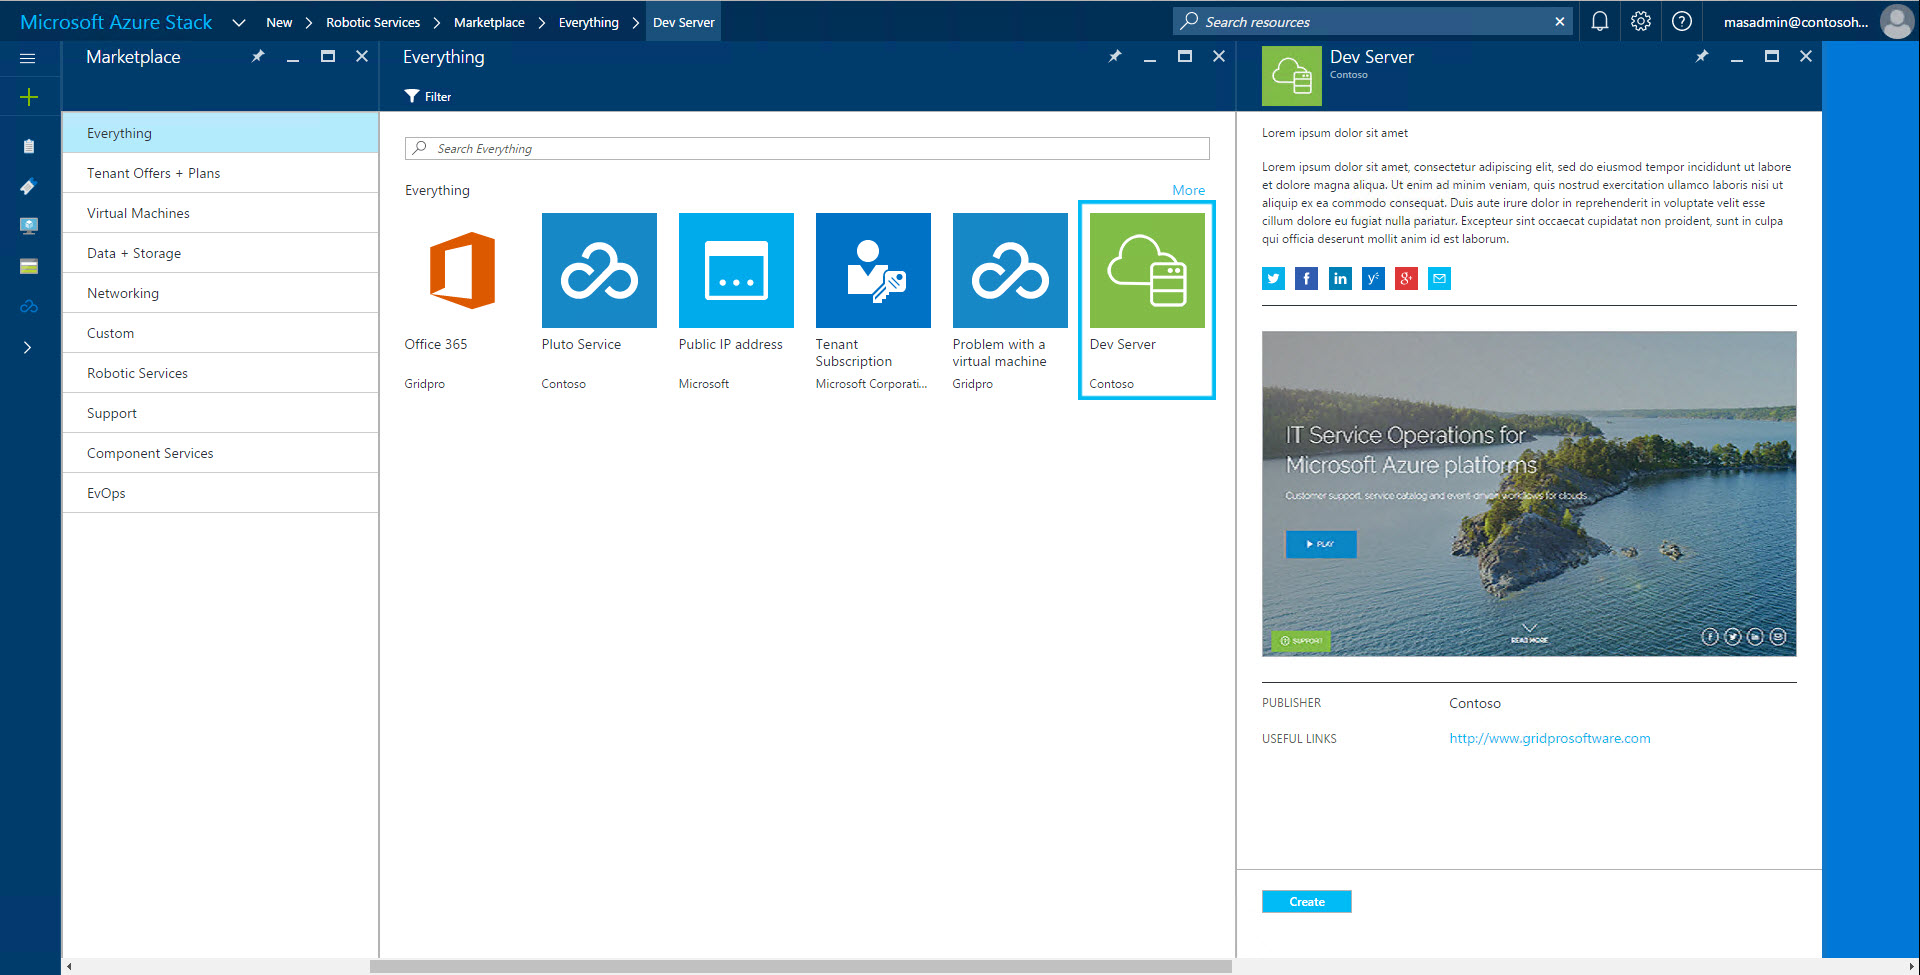Select the Dev Server tile
This screenshot has width=1920, height=975.
1147,300
